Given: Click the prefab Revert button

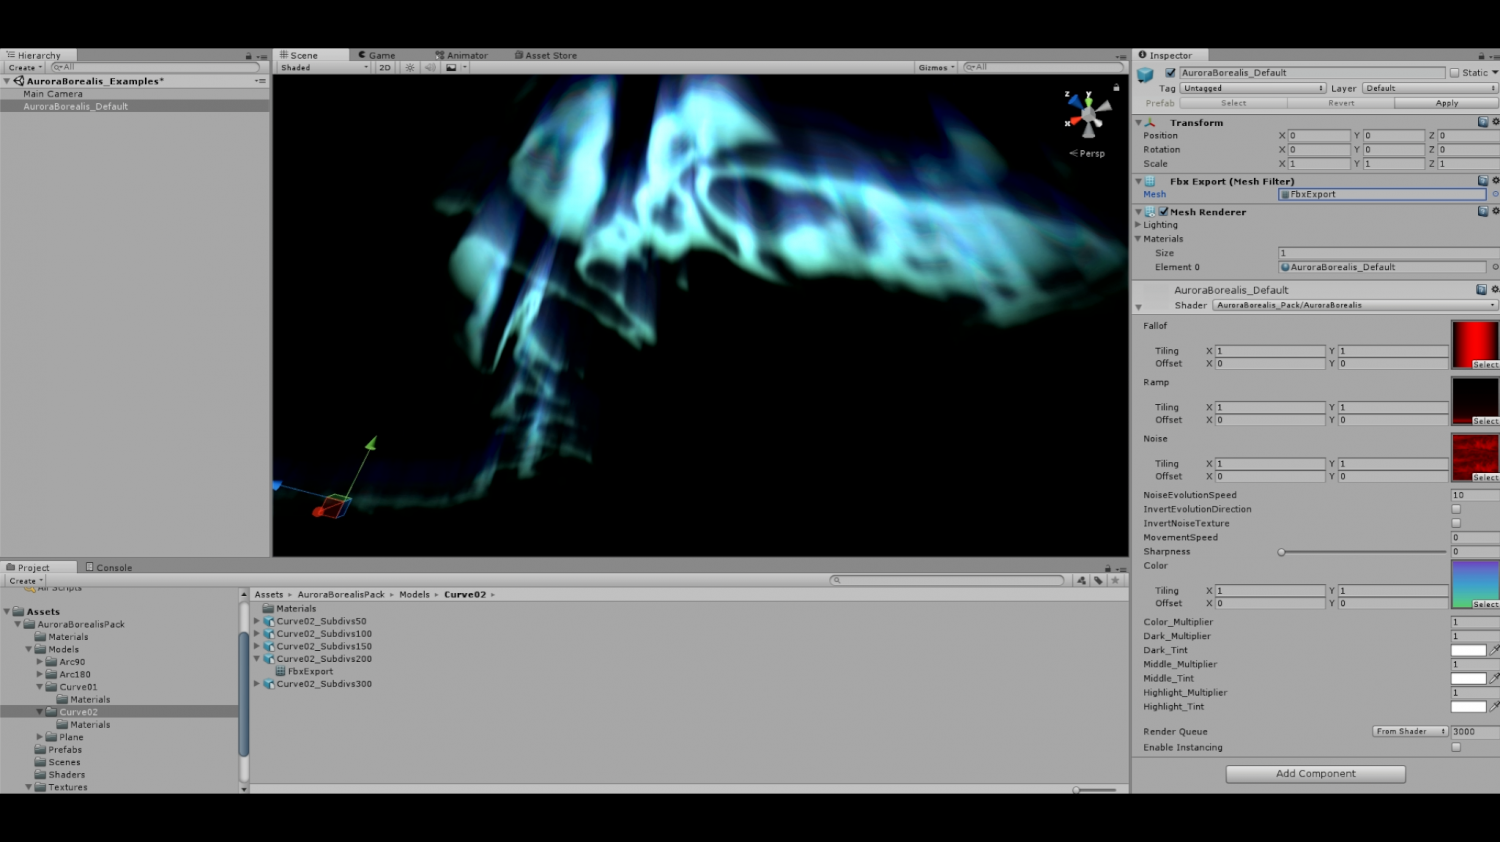Looking at the screenshot, I should click(x=1341, y=103).
